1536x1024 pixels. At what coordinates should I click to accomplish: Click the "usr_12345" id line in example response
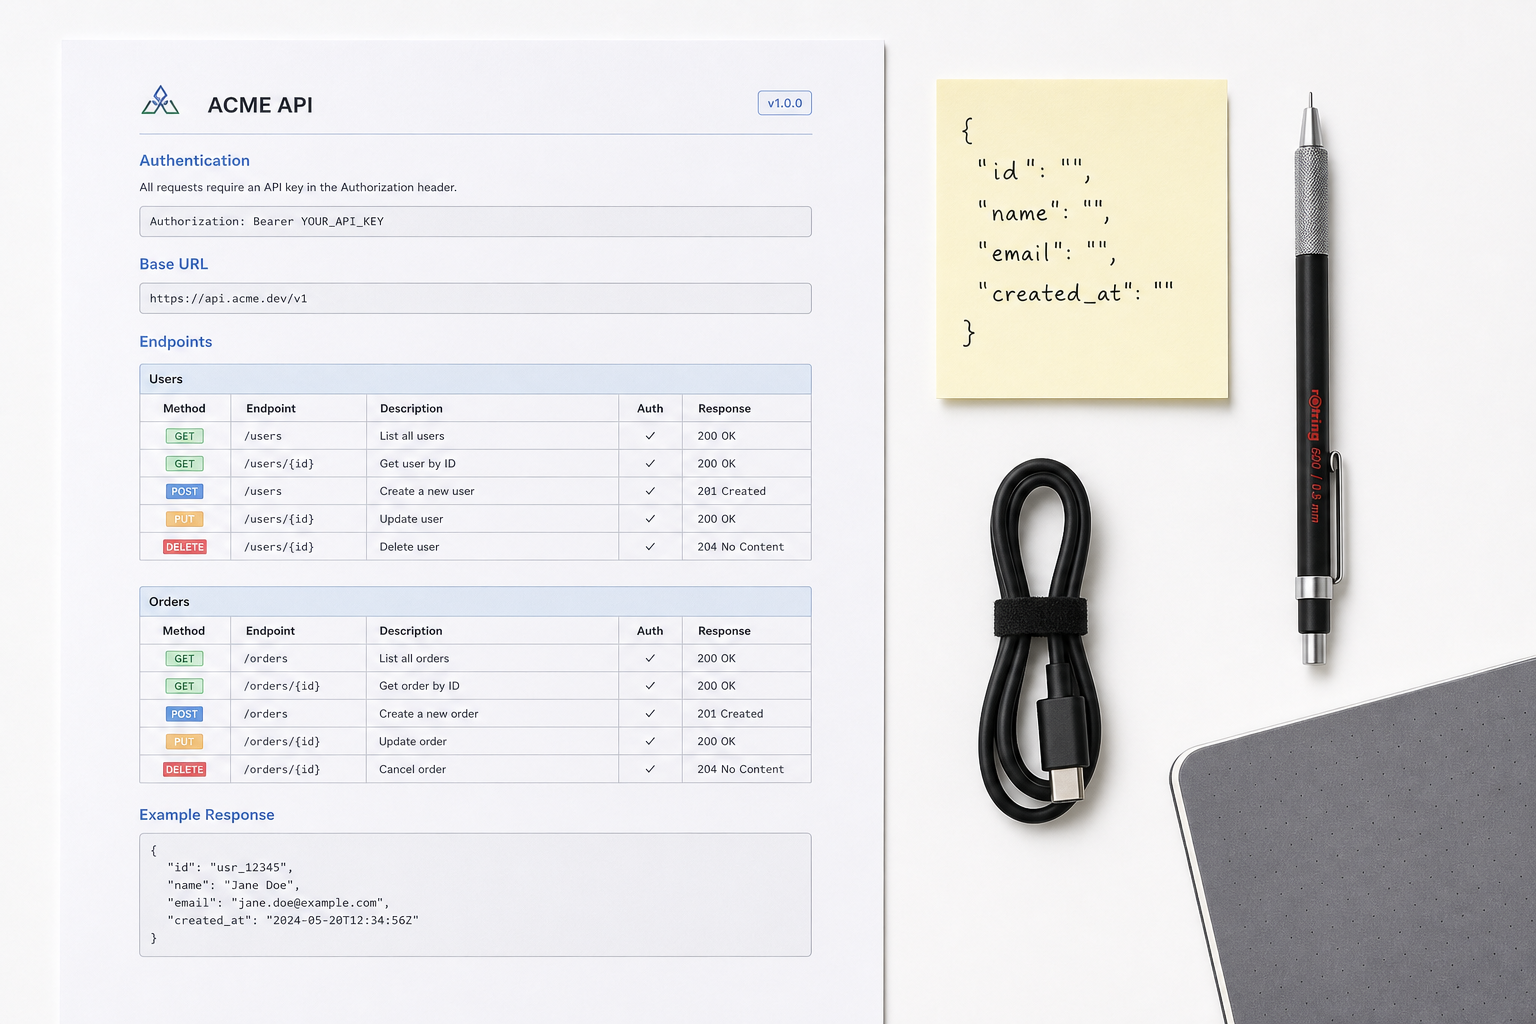(x=230, y=867)
